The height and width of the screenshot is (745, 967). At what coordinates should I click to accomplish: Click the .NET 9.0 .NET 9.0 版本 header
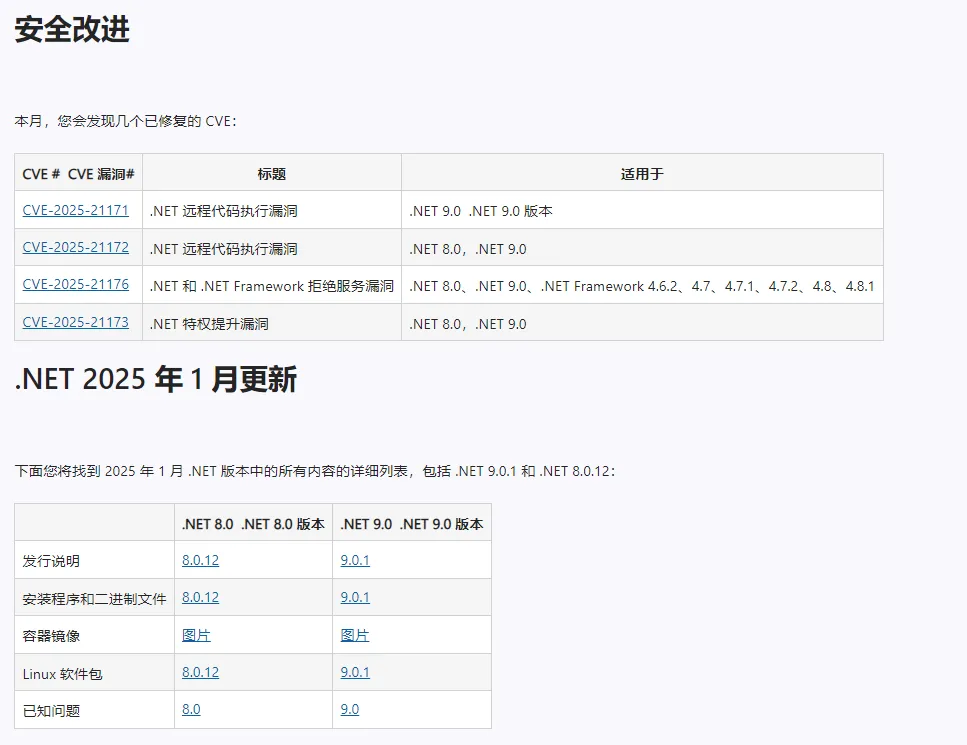coord(412,524)
